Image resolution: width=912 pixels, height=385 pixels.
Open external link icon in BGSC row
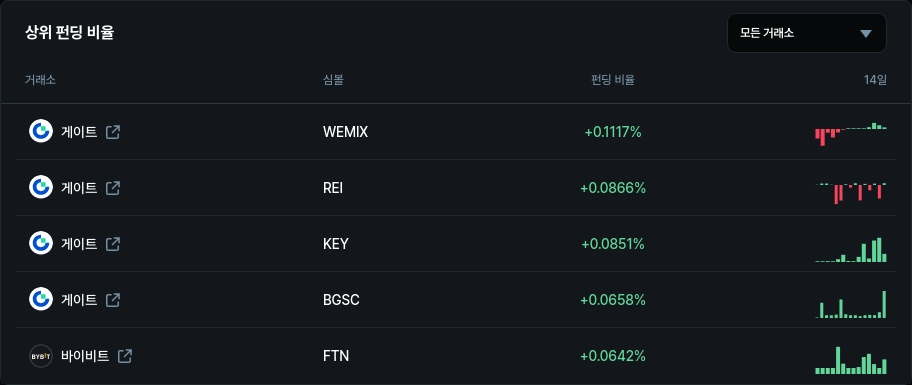coord(113,300)
